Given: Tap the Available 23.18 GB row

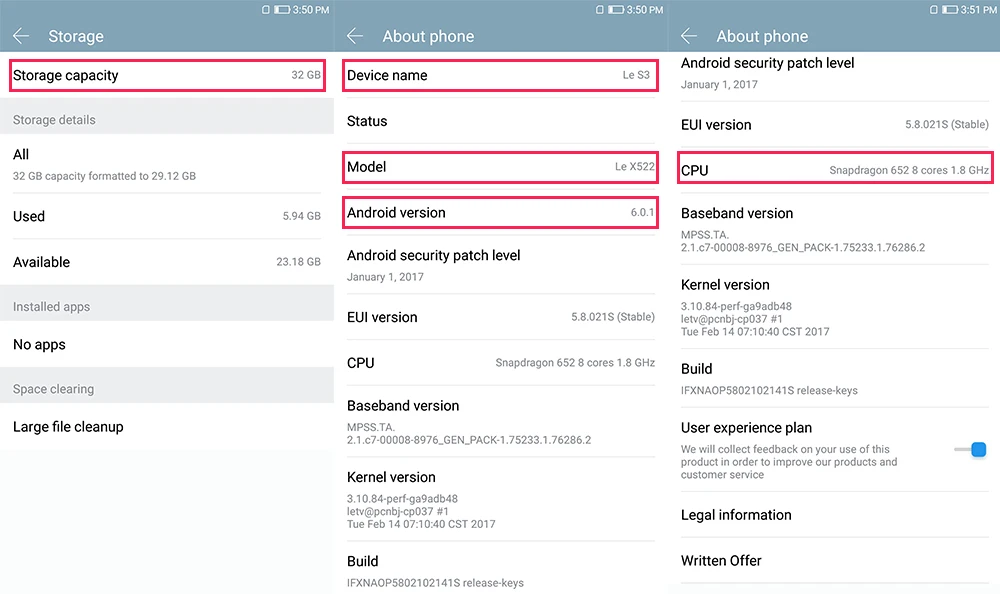Looking at the screenshot, I should [x=167, y=262].
